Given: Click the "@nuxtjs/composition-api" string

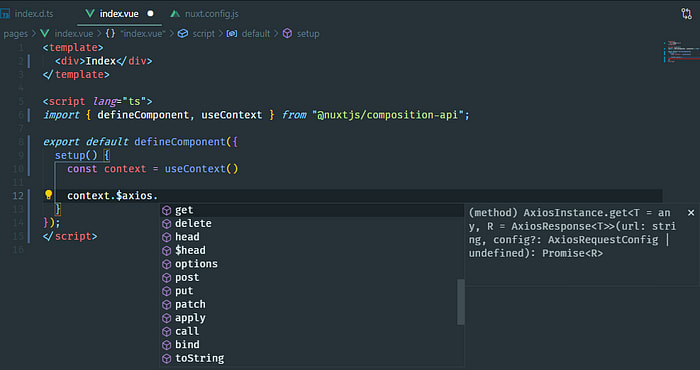Looking at the screenshot, I should coord(388,115).
